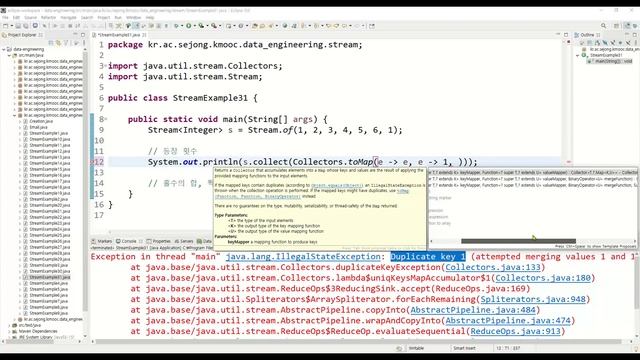Image resolution: width=640 pixels, height=360 pixels.
Task: Click the Debug bug icon in the toolbar
Action: click(x=176, y=26)
